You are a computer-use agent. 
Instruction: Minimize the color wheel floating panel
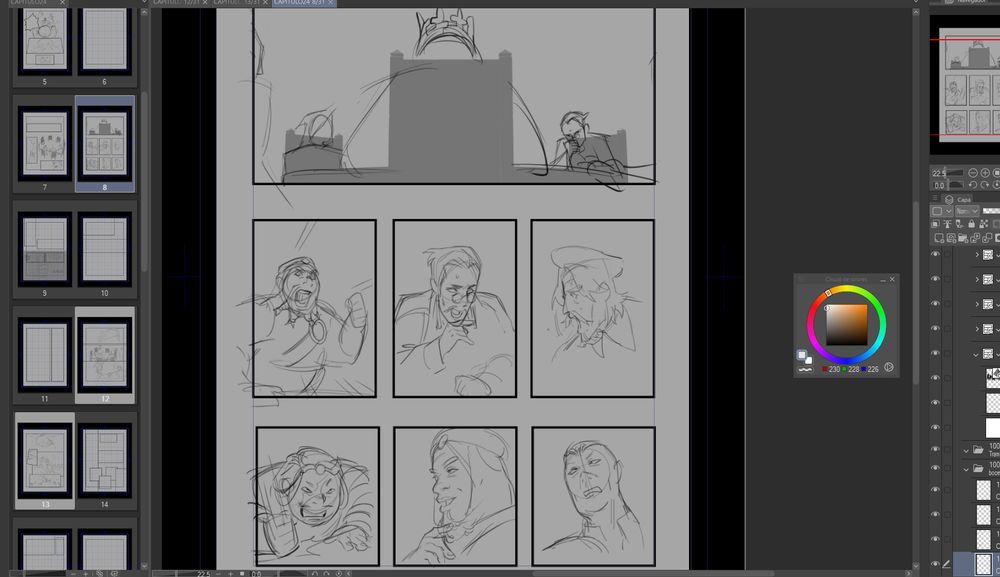(x=883, y=281)
